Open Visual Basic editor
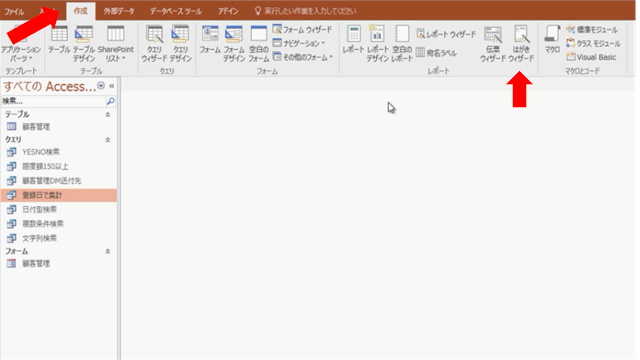Image resolution: width=640 pixels, height=360 pixels. pos(591,57)
